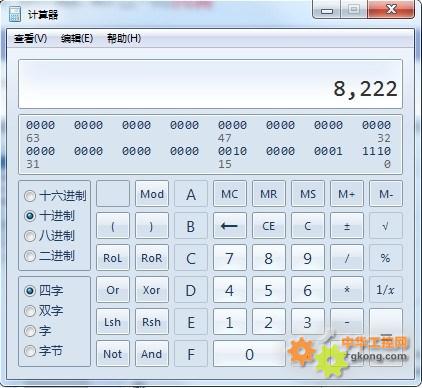Click the Xor button
This screenshot has height=388, width=422.
(x=152, y=290)
